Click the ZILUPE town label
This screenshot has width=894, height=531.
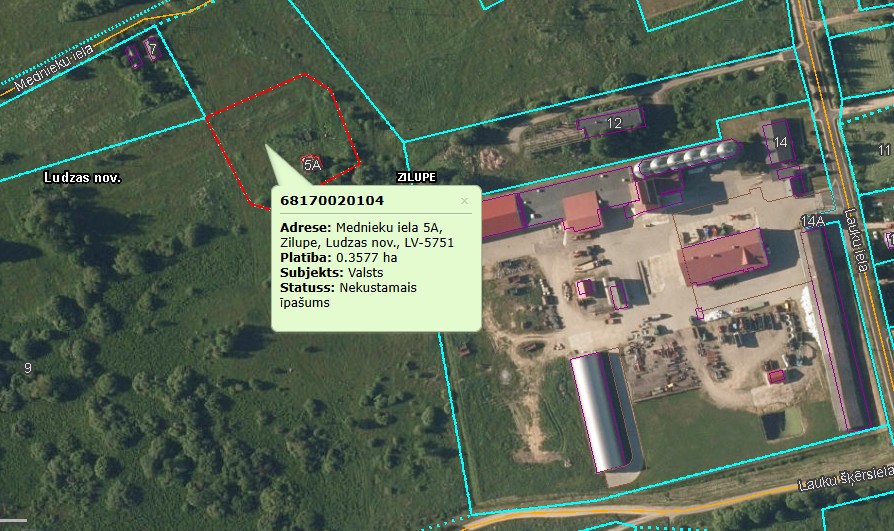coord(416,177)
